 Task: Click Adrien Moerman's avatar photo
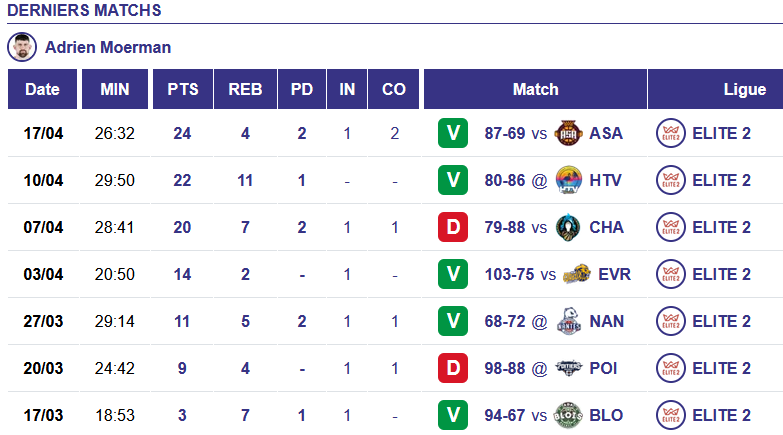point(21,47)
